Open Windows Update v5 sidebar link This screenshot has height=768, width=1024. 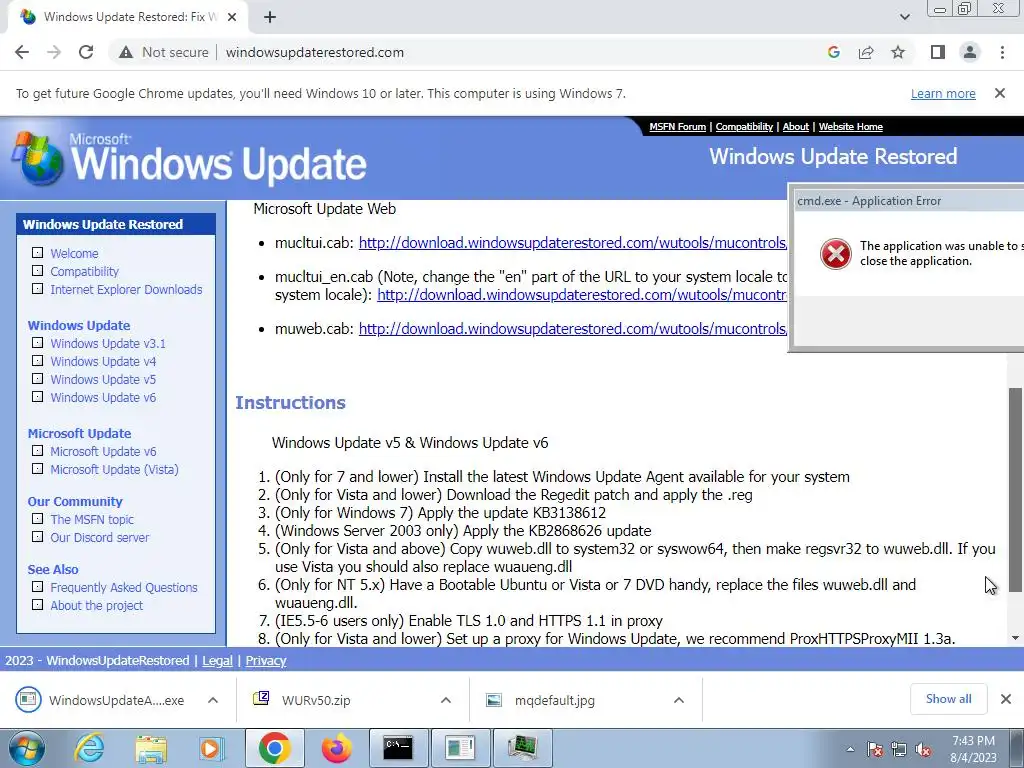click(x=103, y=379)
